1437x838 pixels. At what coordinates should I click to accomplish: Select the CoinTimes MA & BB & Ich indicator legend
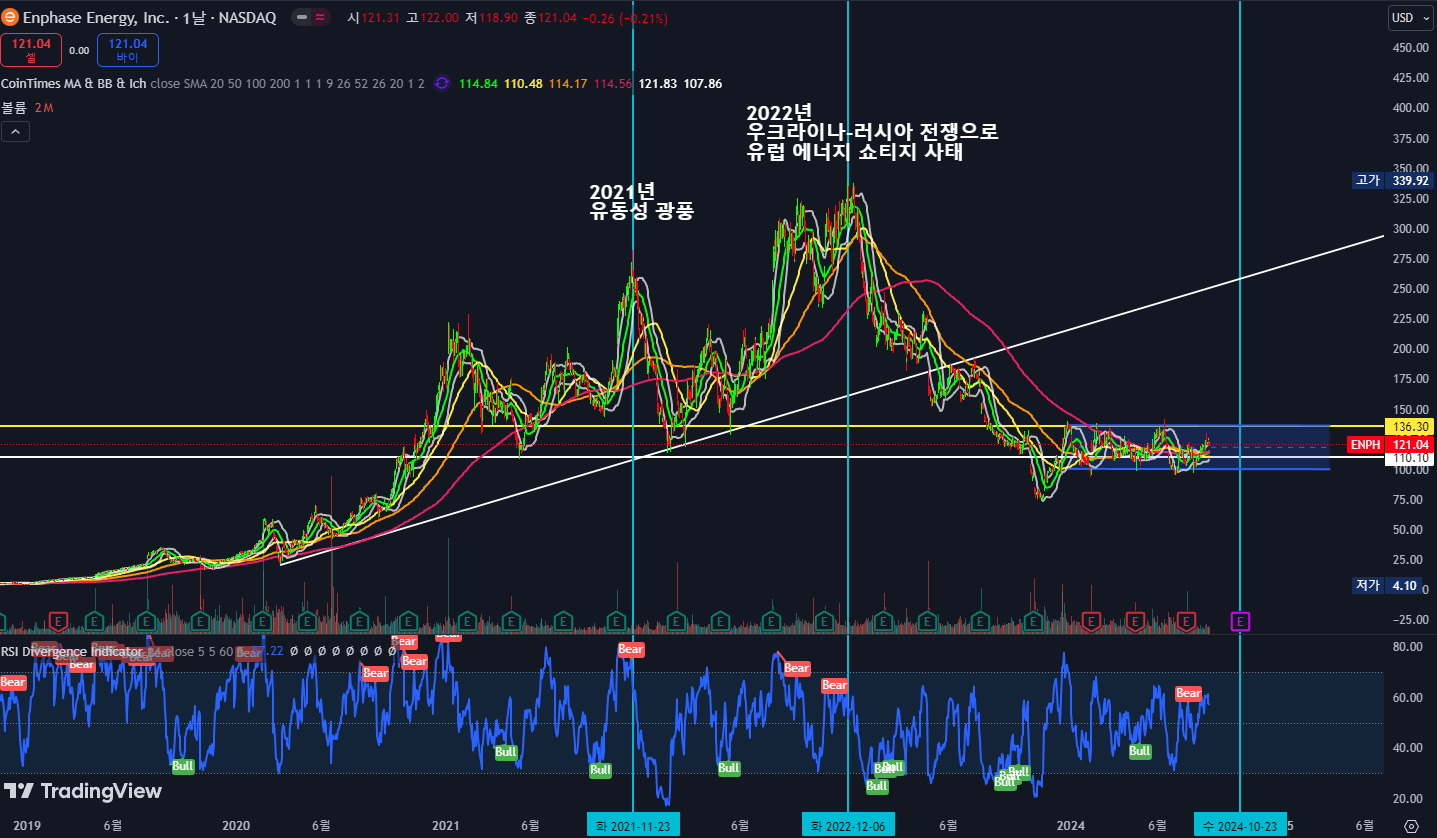pos(73,84)
